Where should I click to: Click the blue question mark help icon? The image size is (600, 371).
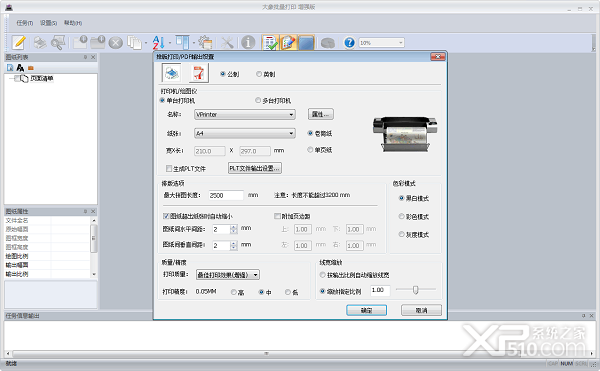pyautogui.click(x=349, y=42)
